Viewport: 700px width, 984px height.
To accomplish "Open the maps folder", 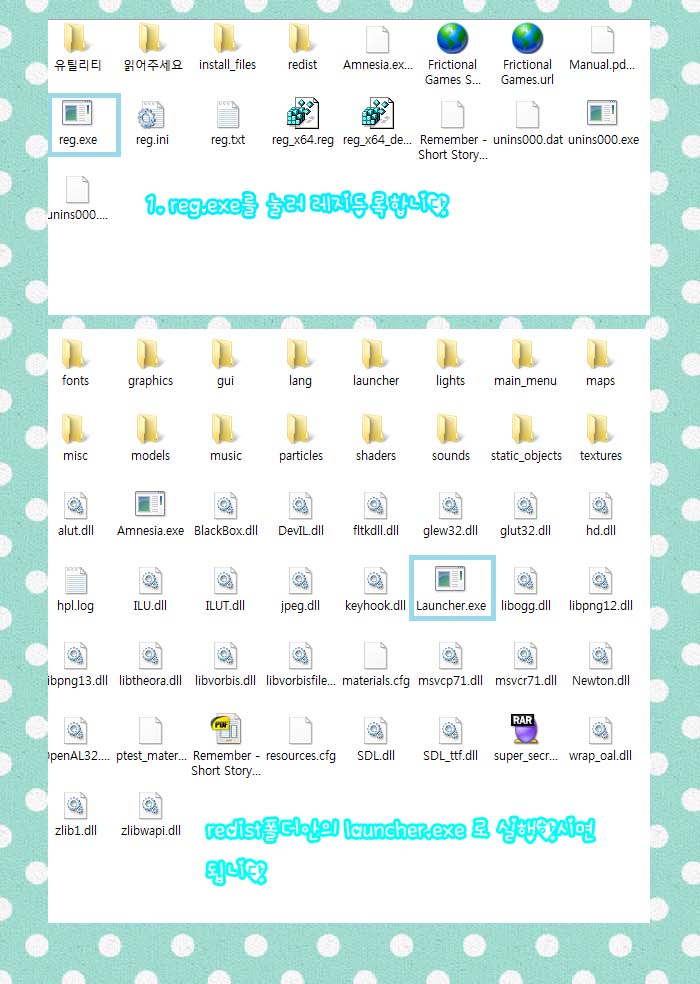I will (600, 355).
